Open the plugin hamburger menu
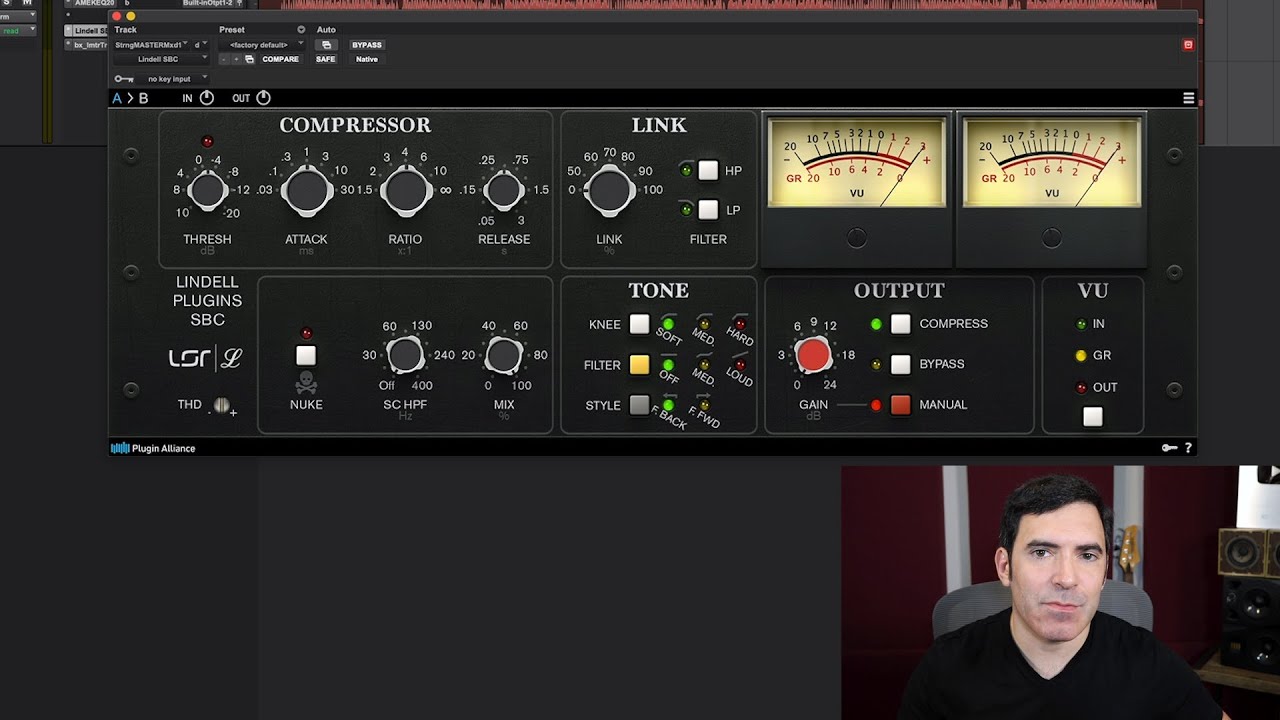 point(1188,98)
